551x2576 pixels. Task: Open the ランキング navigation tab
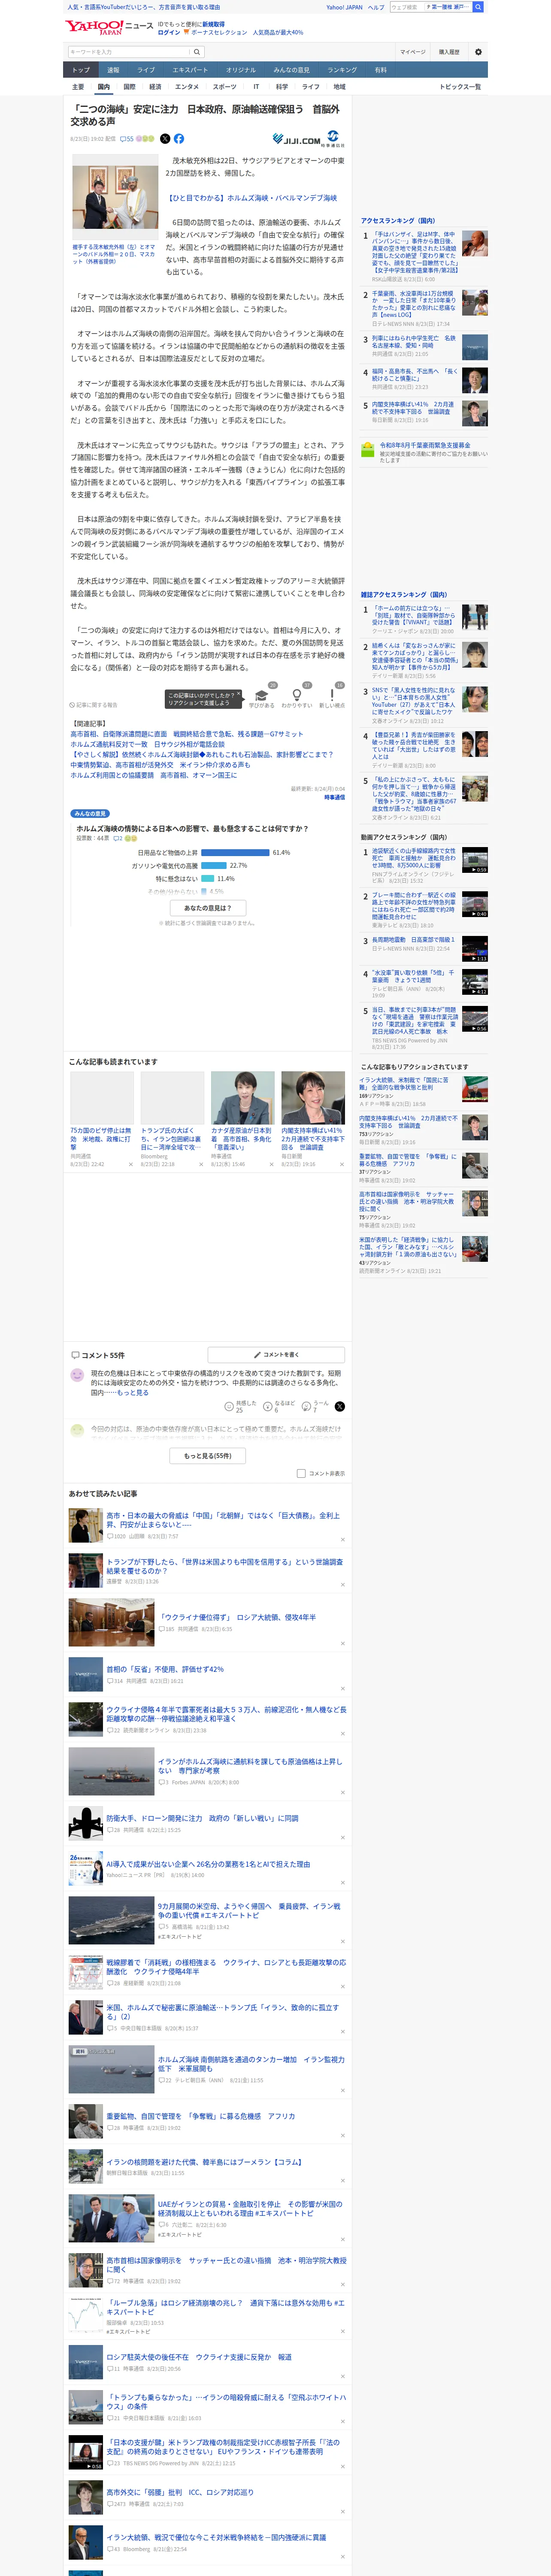click(342, 70)
